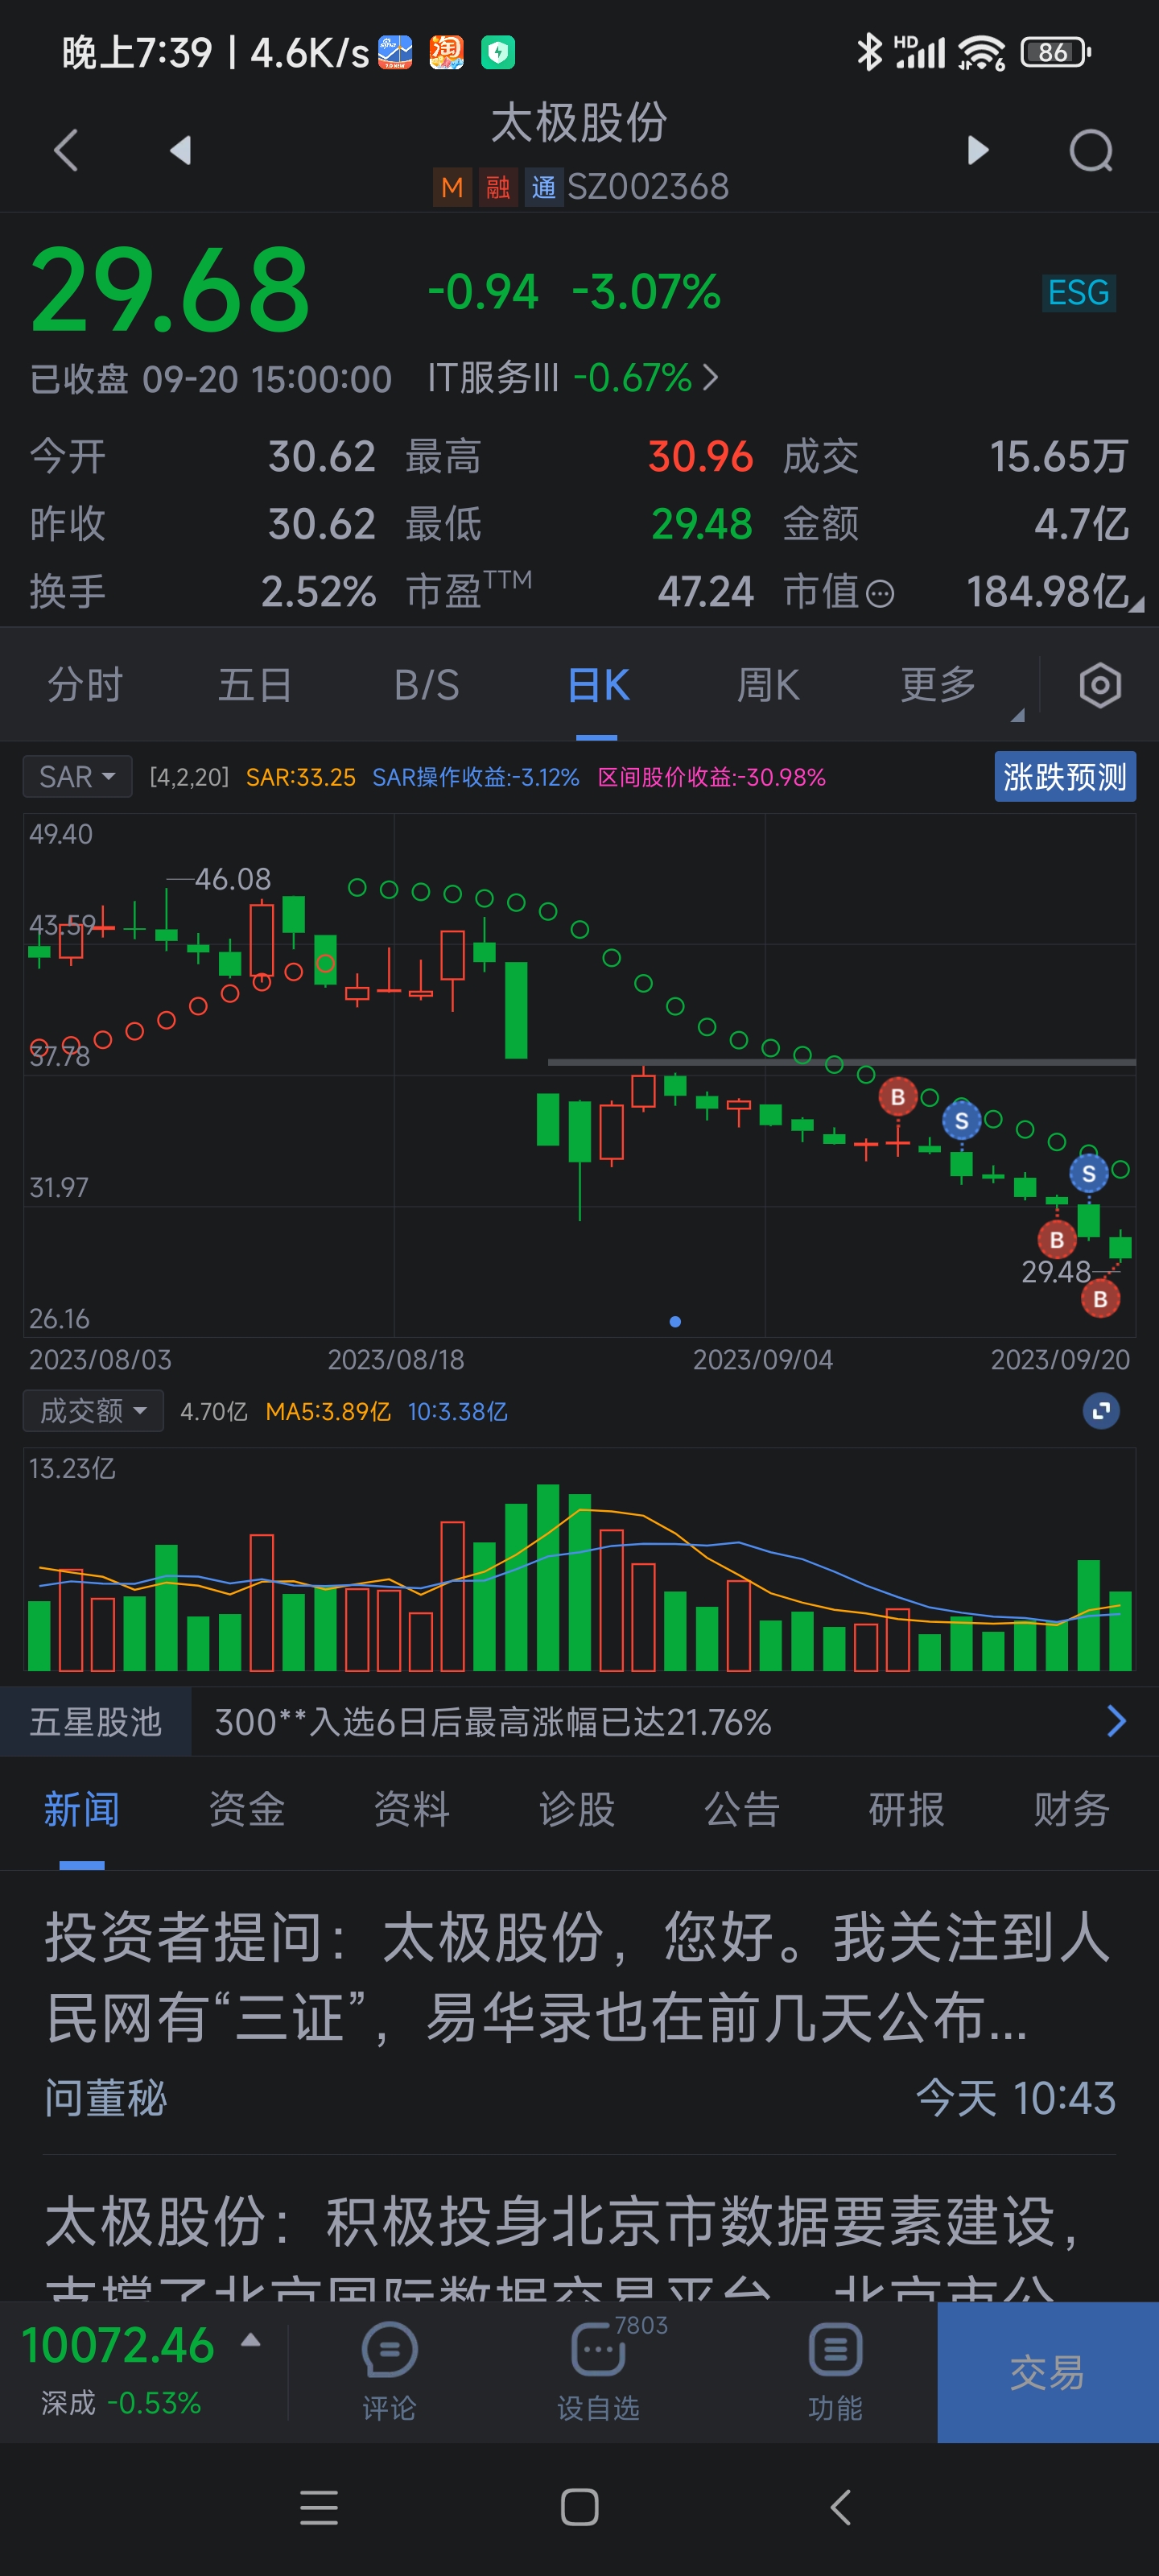The image size is (1159, 2576).
Task: Open 五星股池 banner arrow
Action: coord(1117,1721)
